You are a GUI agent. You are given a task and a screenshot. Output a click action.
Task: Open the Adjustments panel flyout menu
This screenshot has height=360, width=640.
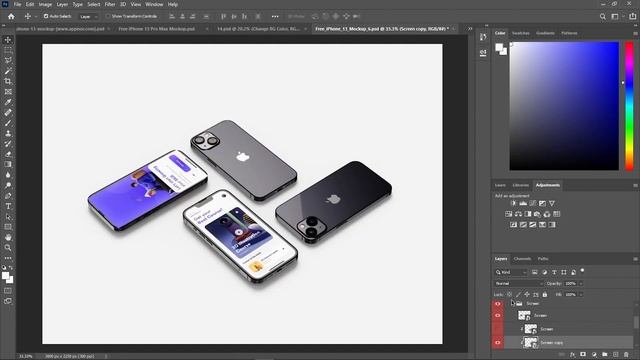point(635,185)
